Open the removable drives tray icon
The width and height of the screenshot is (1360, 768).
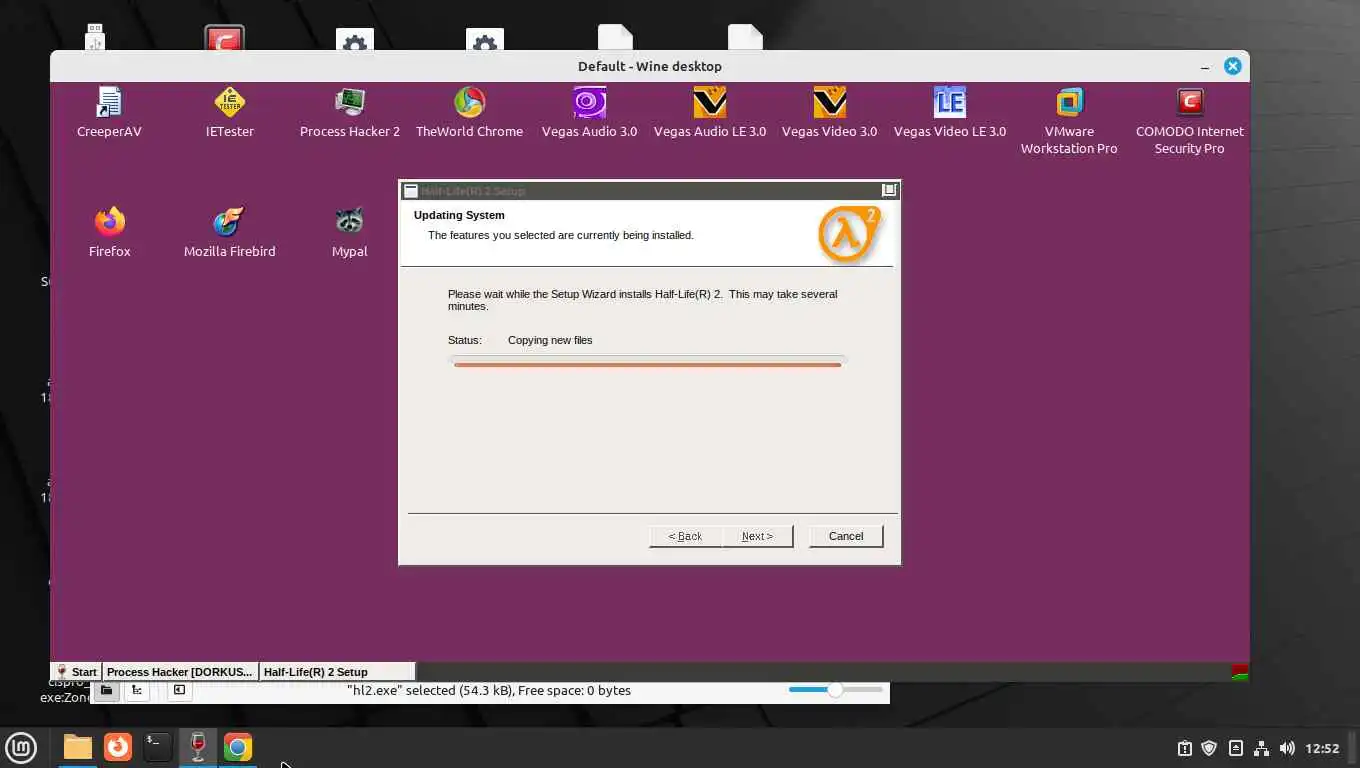[x=1235, y=748]
